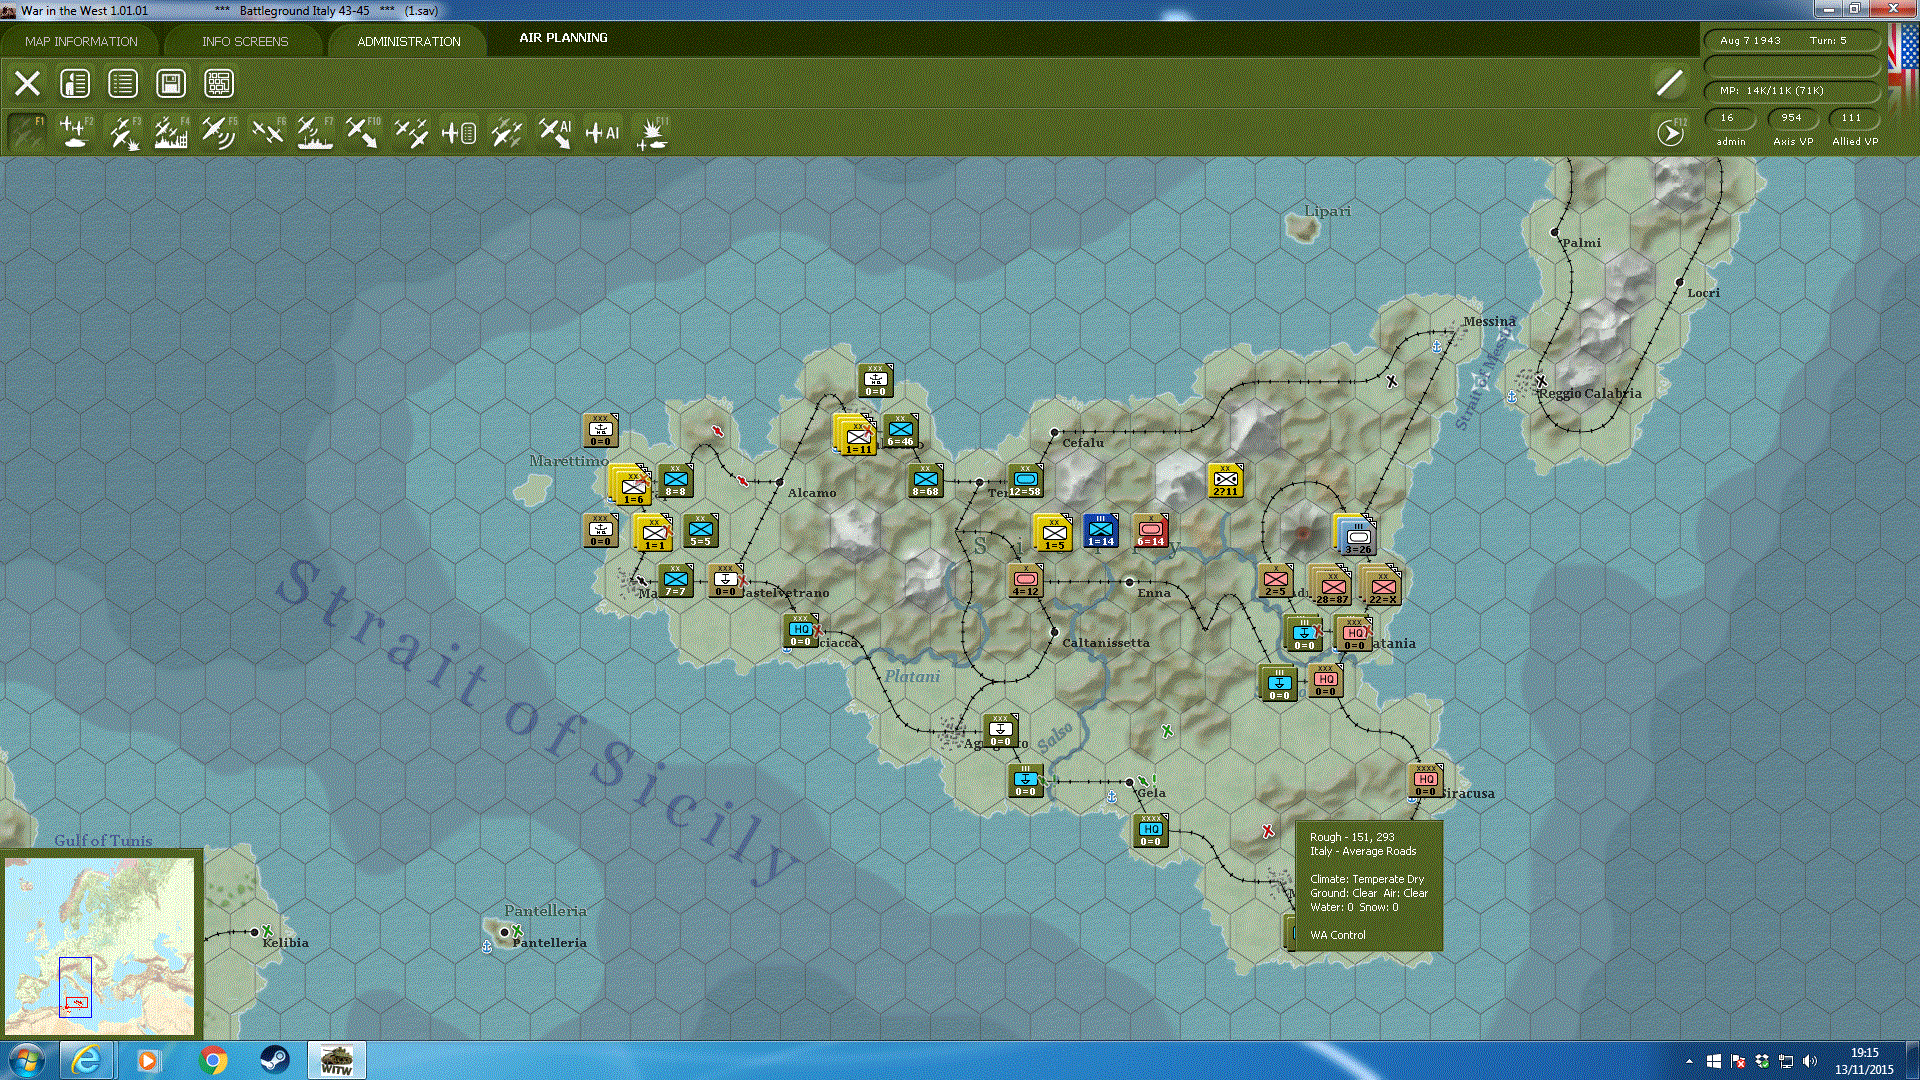Select the HQ counter next to Siracusa
Viewport: 1920px width, 1080px height.
point(1425,781)
